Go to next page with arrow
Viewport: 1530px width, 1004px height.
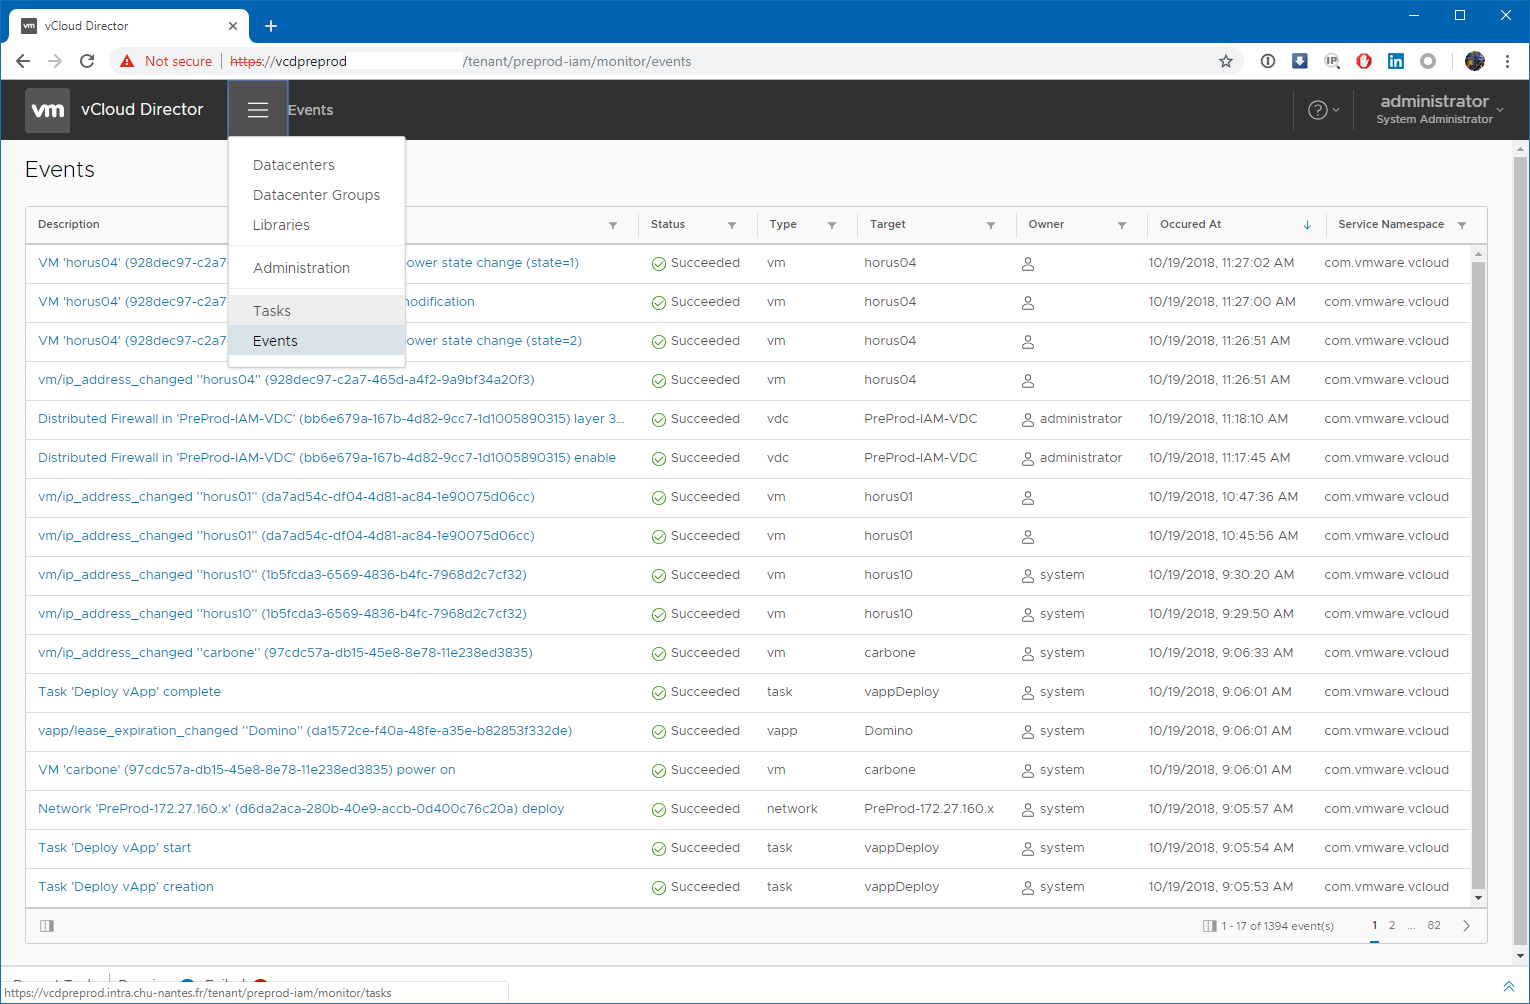1466,926
